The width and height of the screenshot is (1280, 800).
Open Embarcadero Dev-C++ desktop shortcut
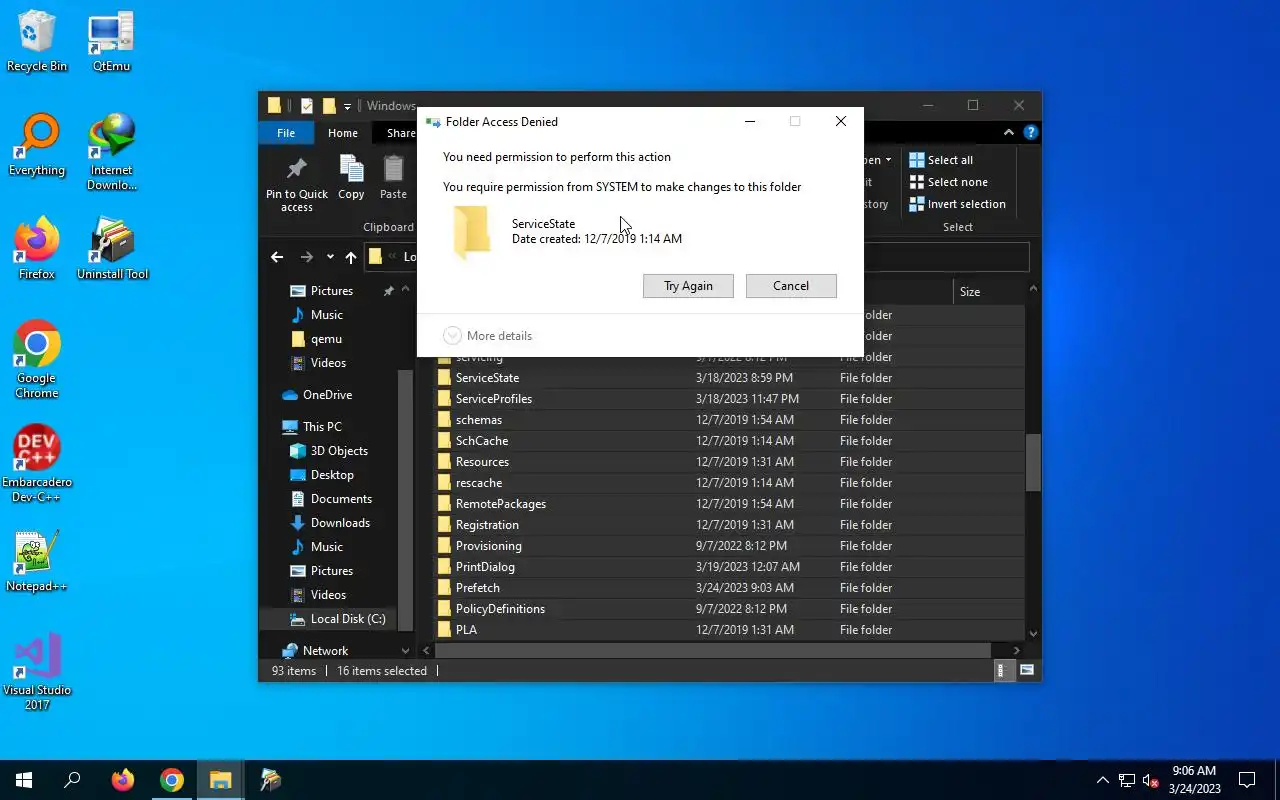click(37, 465)
